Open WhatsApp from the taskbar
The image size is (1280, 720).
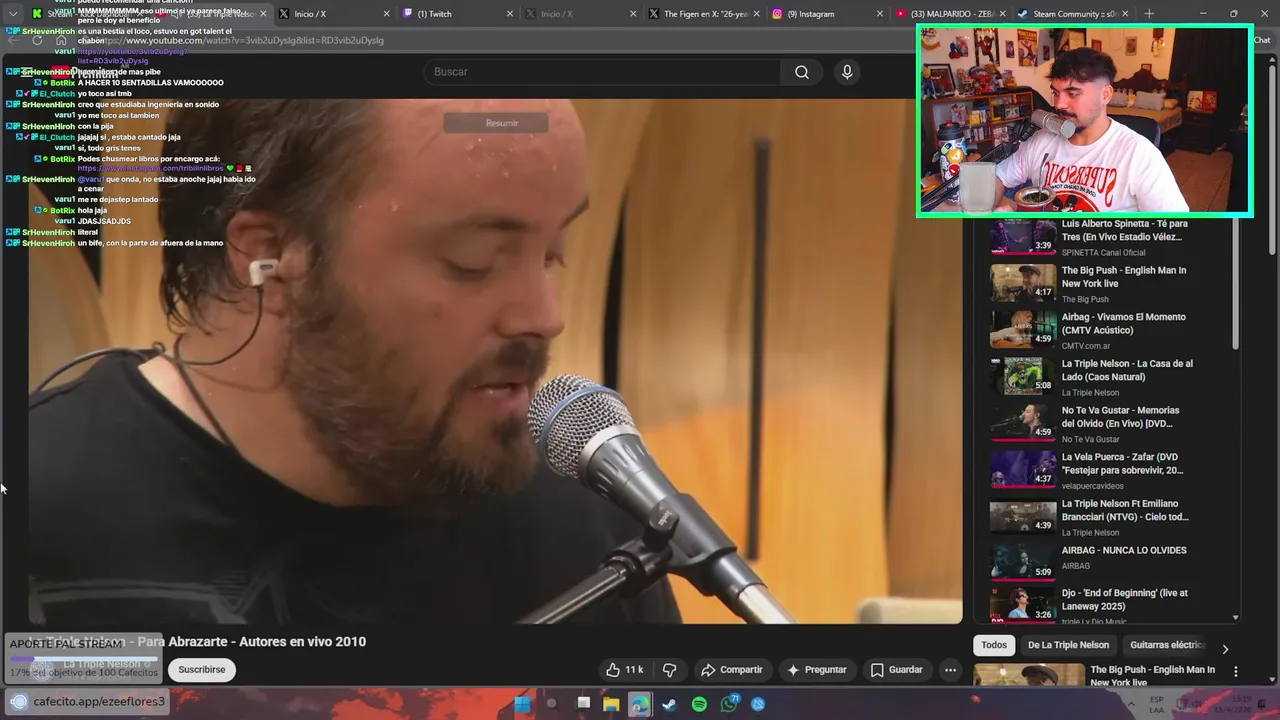tap(729, 704)
